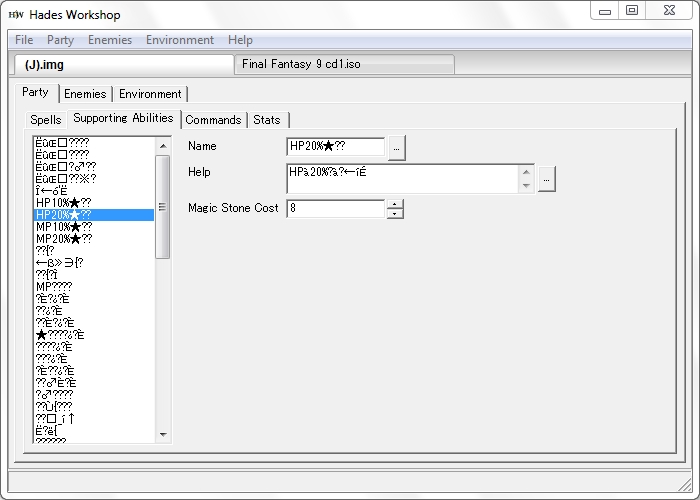
Task: Select the top-level Party tab
Action: pyautogui.click(x=36, y=92)
